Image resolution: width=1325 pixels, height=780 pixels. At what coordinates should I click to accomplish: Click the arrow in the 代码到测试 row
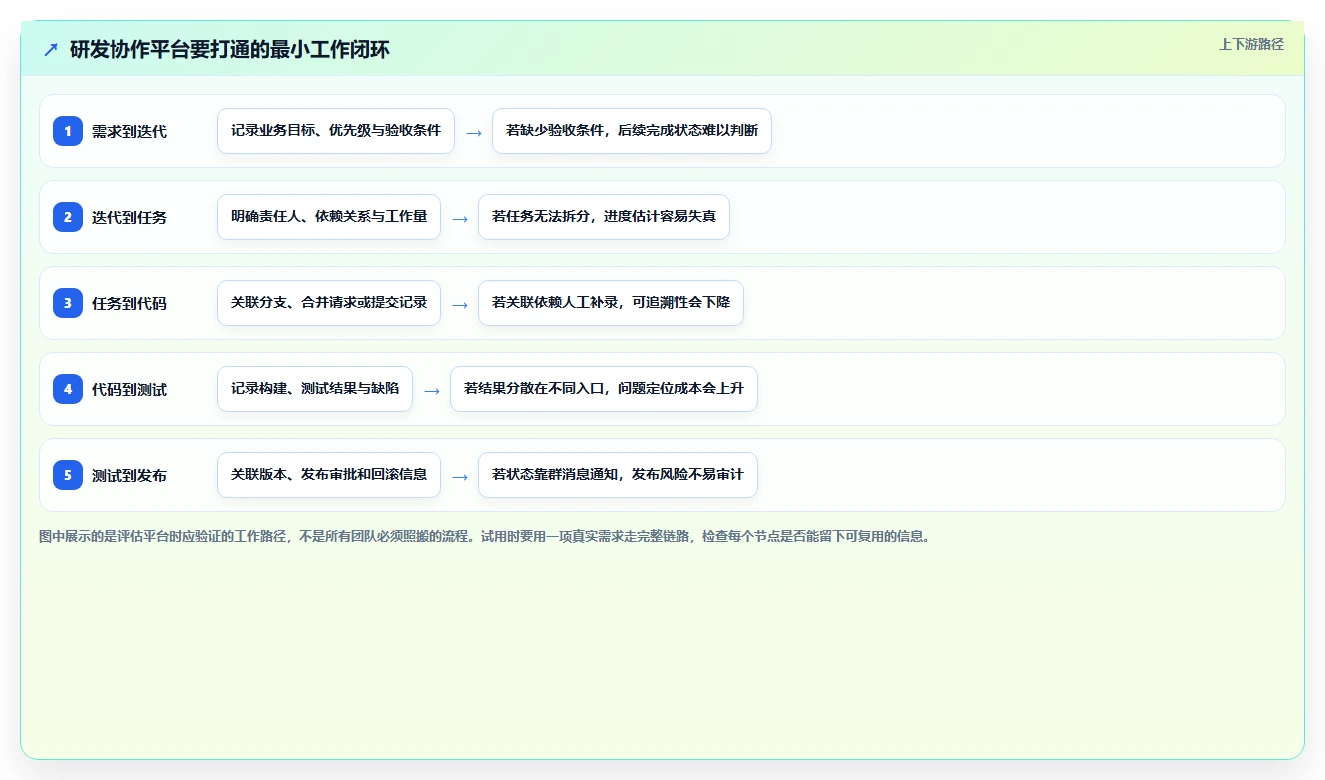point(432,390)
